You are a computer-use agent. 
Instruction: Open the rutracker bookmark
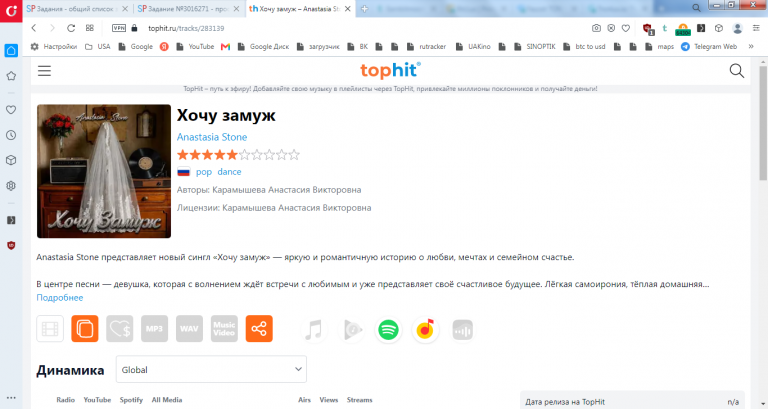pos(427,47)
